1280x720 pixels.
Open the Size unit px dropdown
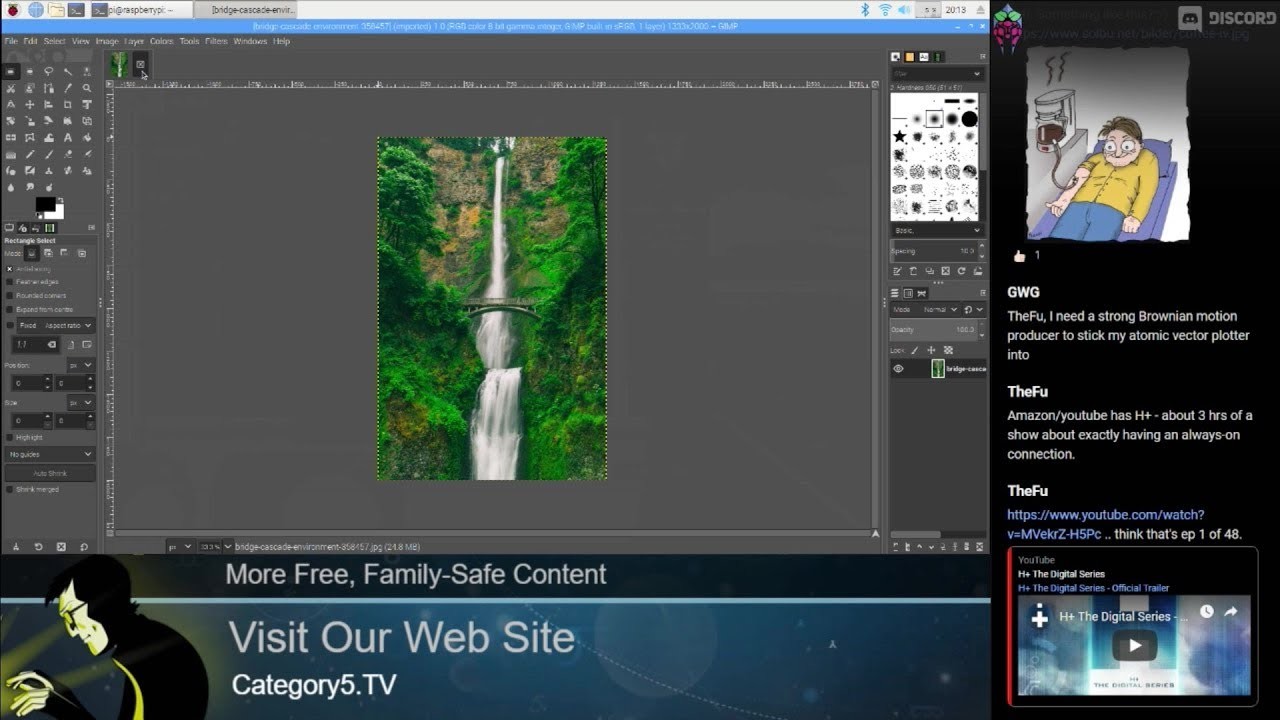80,402
